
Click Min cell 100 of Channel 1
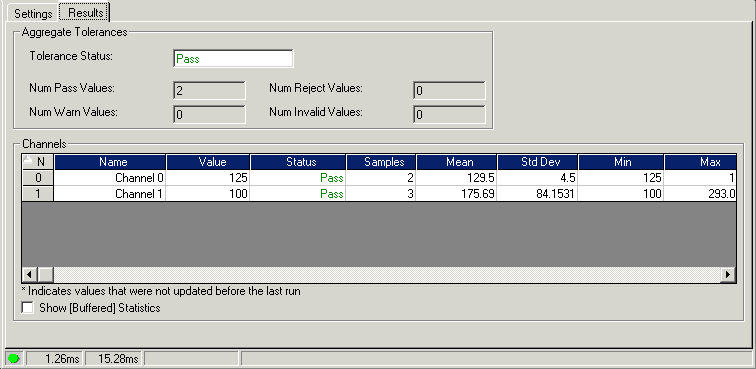click(x=621, y=194)
